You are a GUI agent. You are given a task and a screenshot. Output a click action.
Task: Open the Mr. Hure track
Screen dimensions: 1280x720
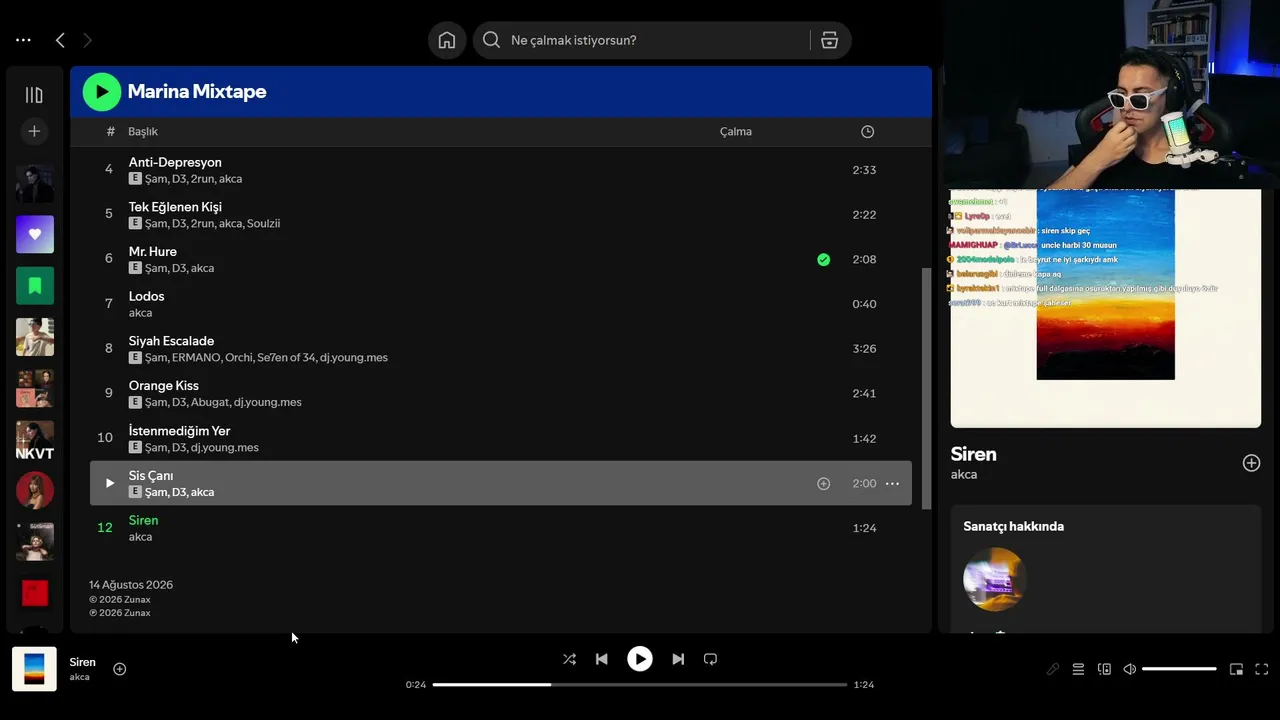click(153, 252)
